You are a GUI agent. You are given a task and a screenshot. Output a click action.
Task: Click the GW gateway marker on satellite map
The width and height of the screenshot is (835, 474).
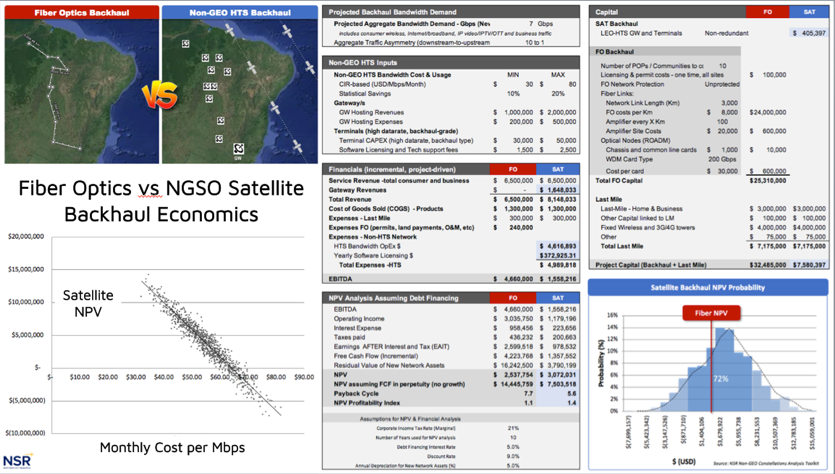[x=239, y=149]
